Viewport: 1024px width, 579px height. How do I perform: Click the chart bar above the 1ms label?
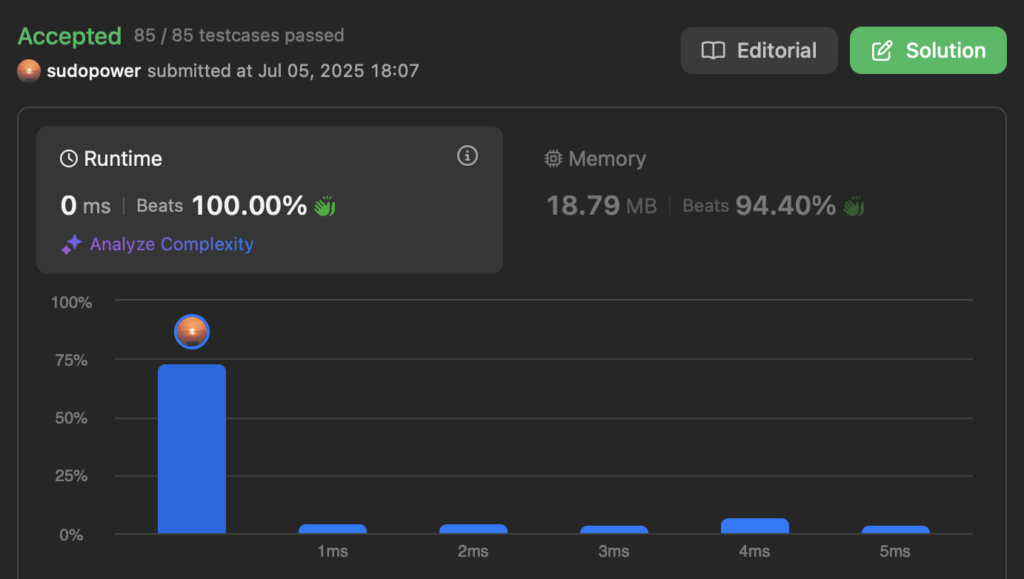point(332,529)
